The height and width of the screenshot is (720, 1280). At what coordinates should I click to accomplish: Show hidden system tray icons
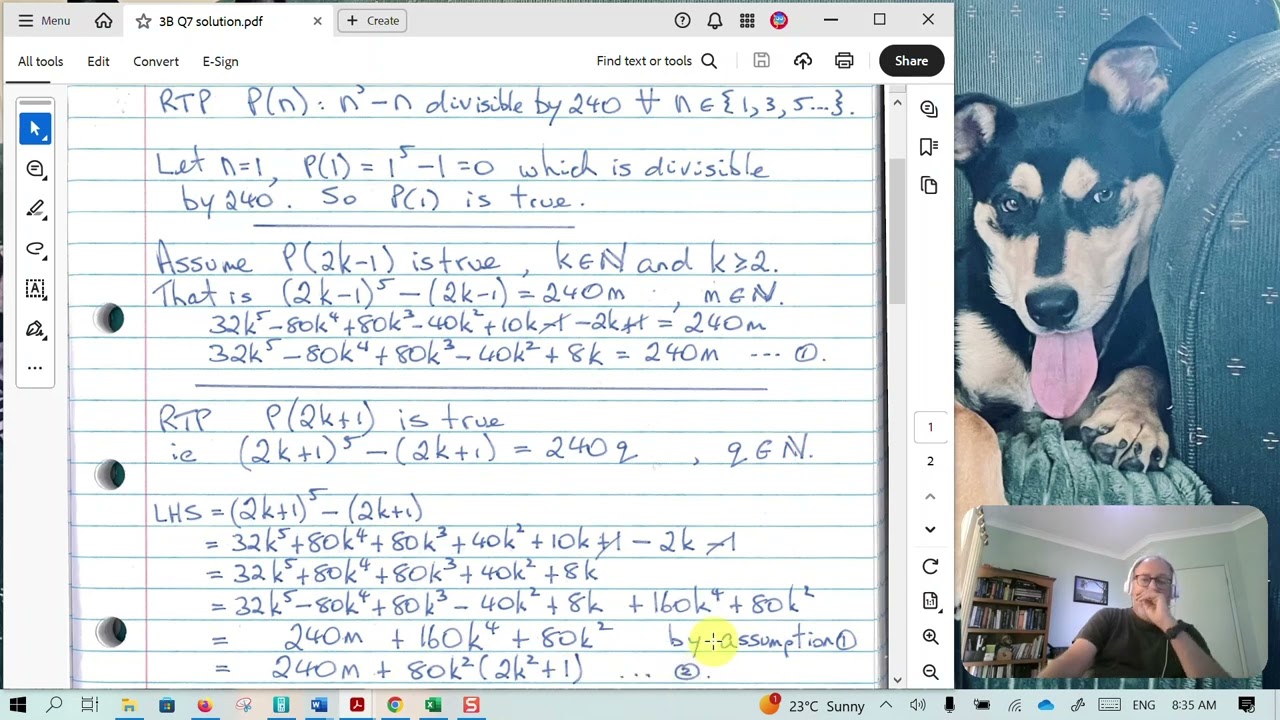886,705
